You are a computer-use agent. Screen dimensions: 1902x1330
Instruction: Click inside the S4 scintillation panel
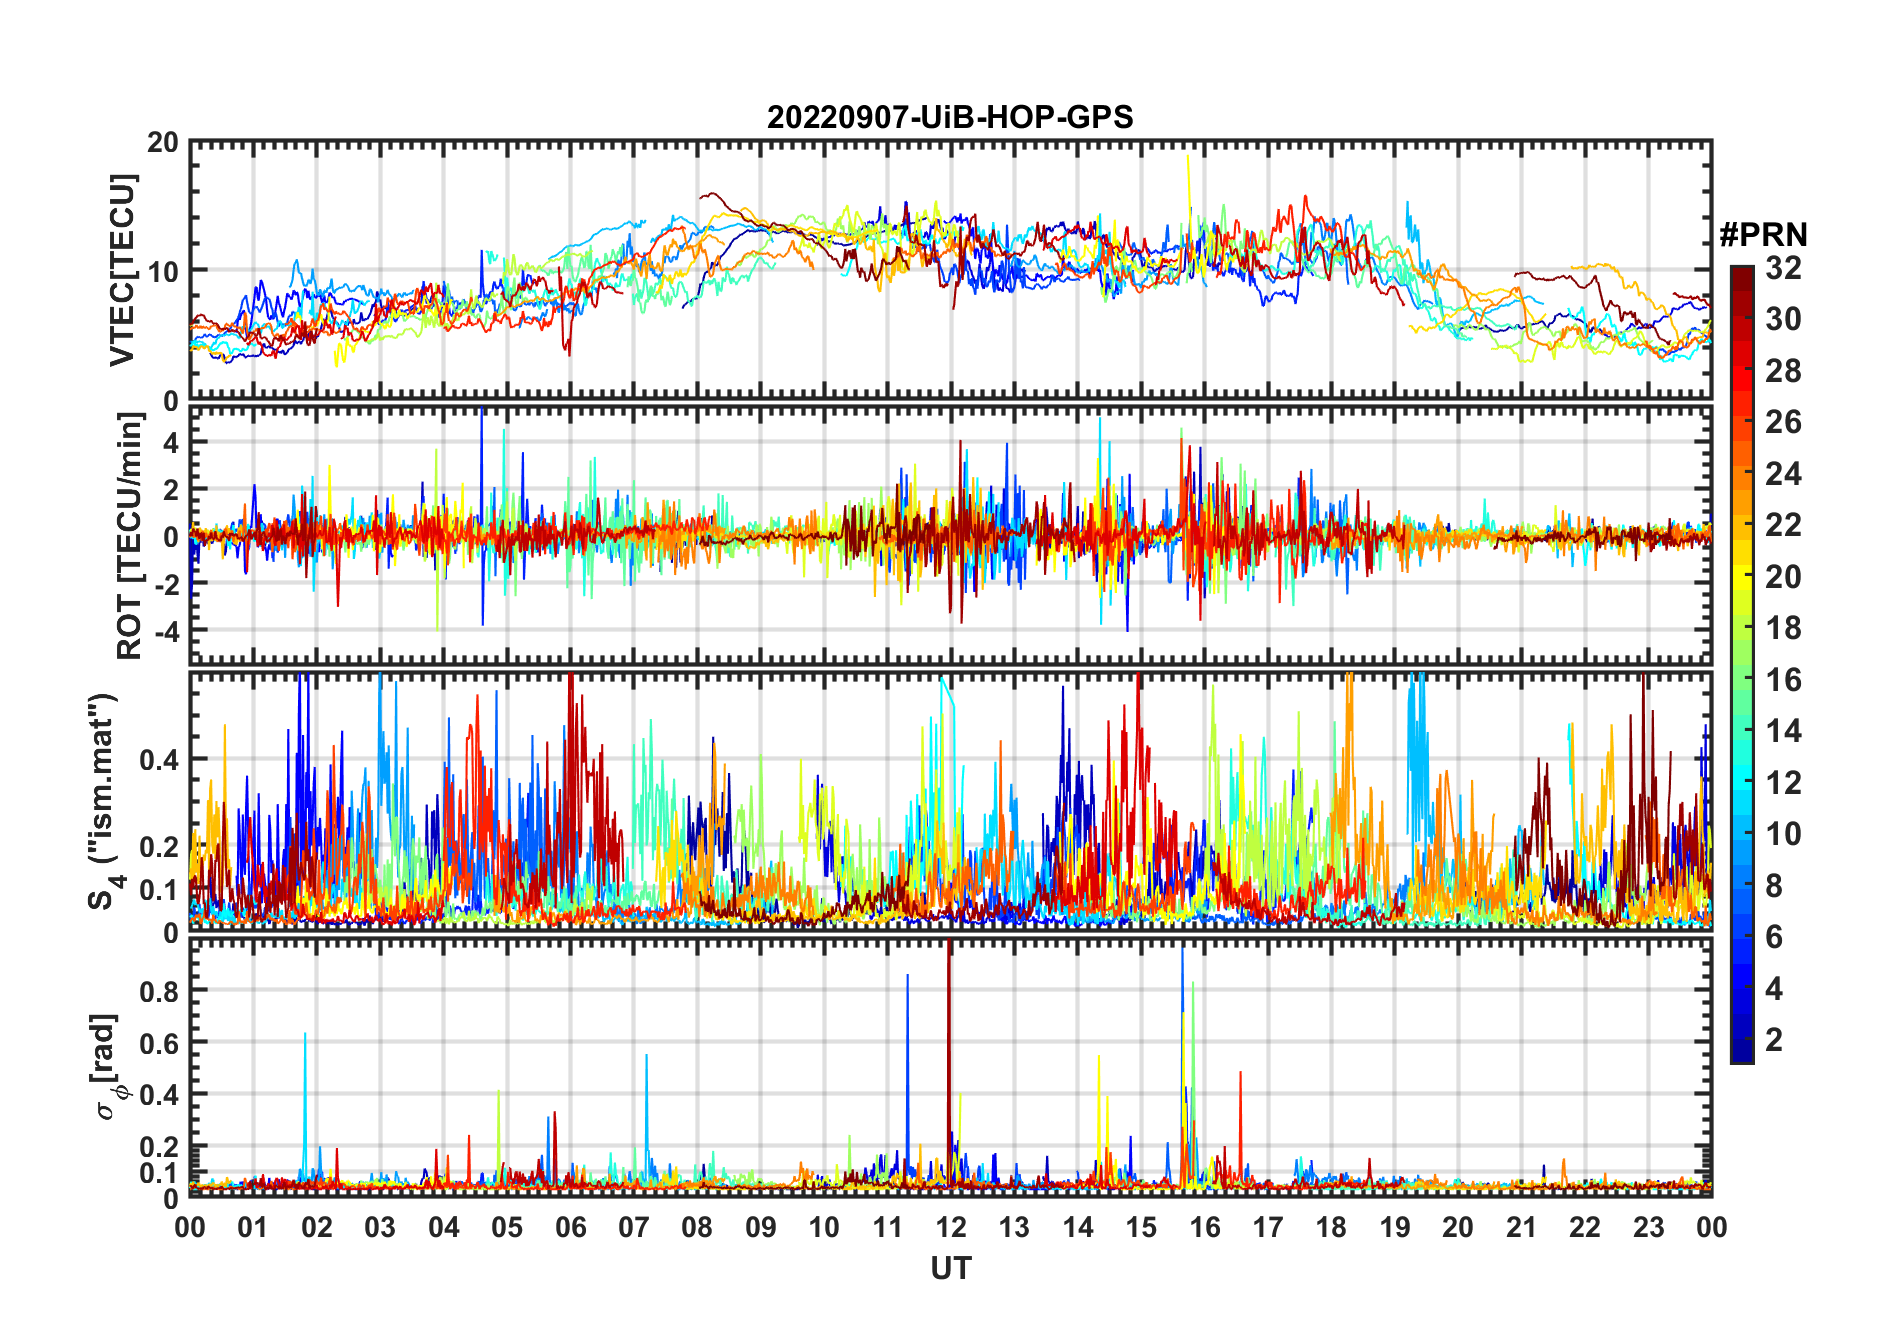(x=951, y=802)
